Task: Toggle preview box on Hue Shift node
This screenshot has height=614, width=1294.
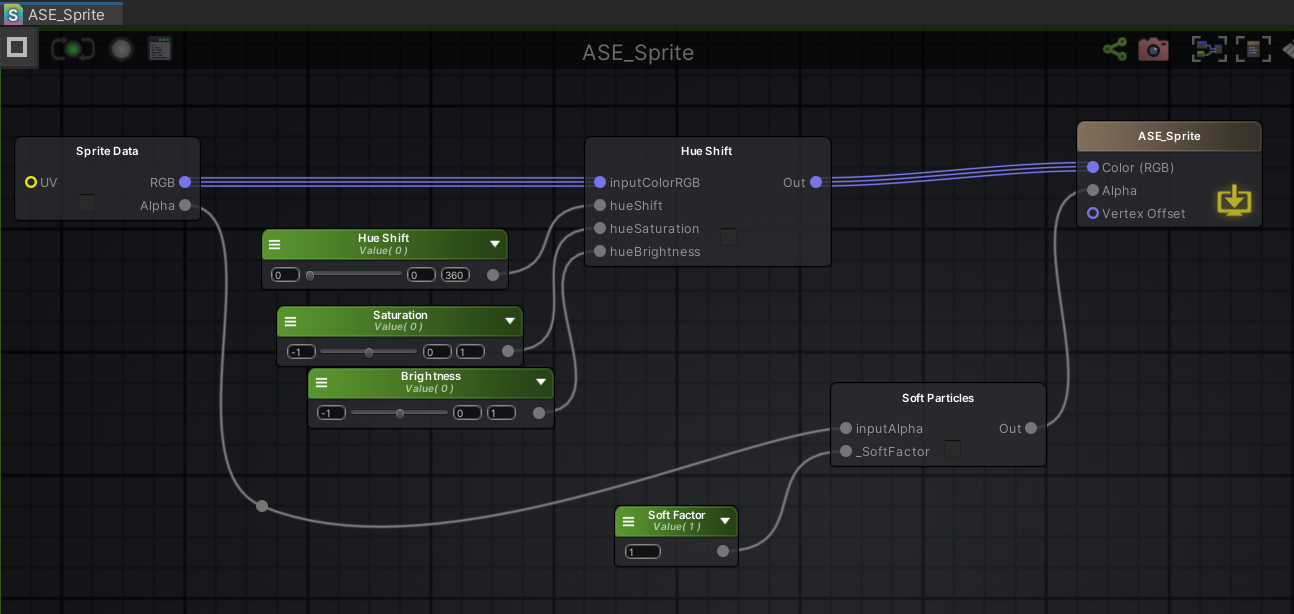Action: 729,237
